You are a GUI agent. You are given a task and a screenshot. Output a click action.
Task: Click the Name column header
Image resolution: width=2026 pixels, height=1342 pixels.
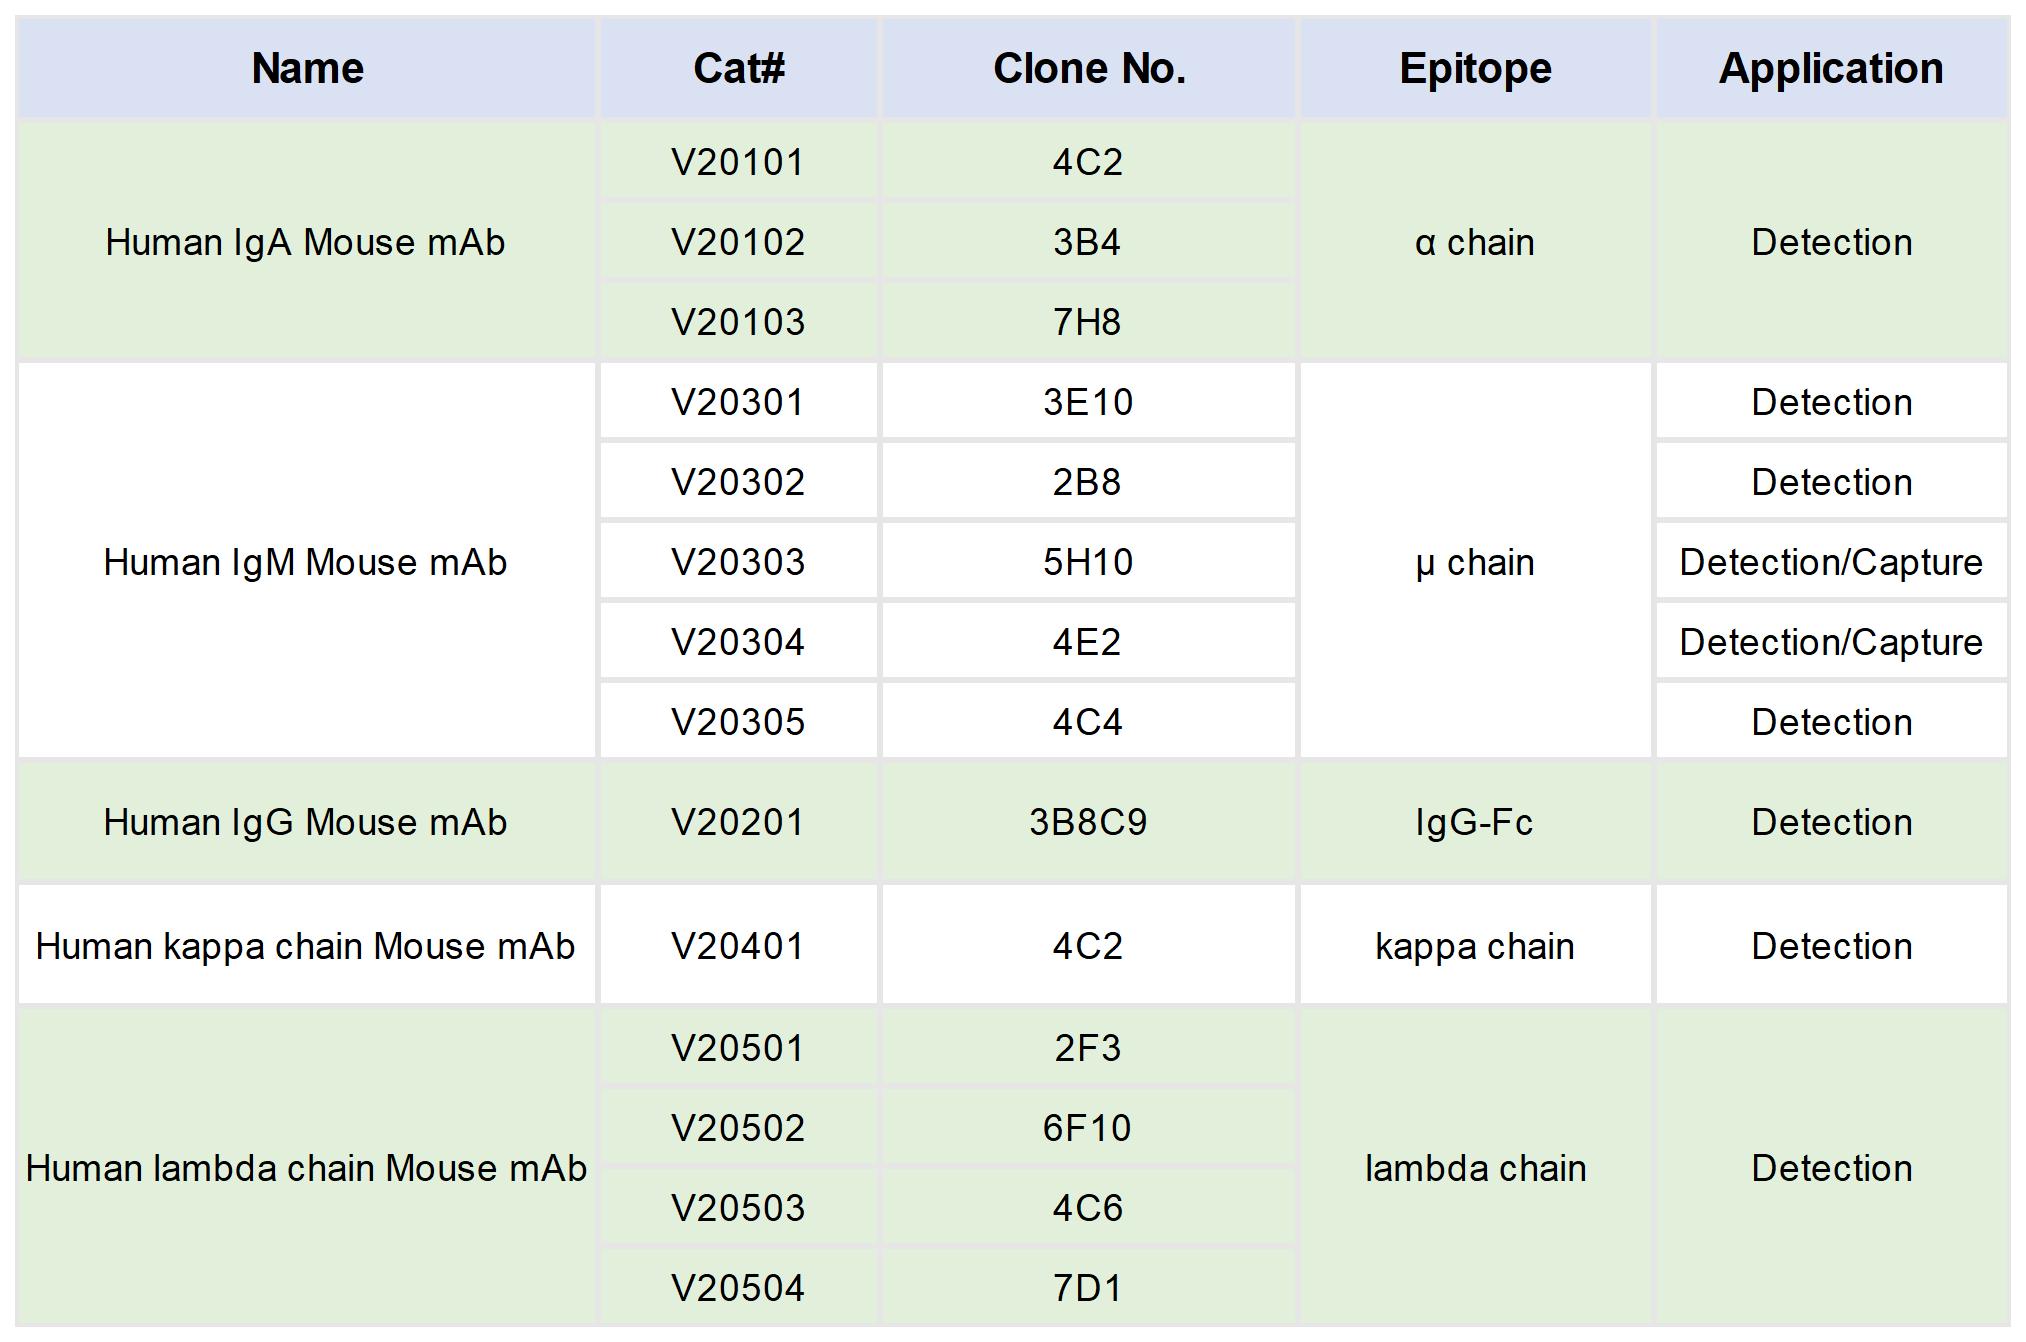tap(307, 68)
